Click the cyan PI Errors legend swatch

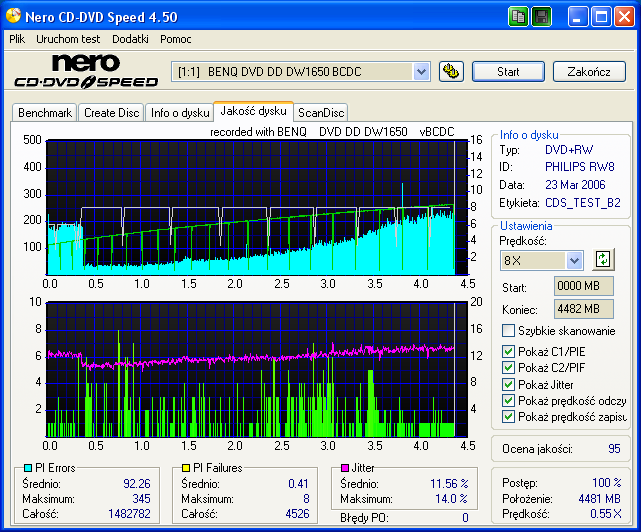[28, 467]
